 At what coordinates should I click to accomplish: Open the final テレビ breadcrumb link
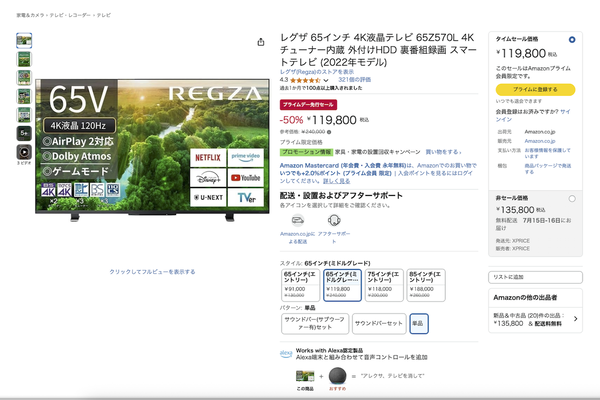point(103,15)
